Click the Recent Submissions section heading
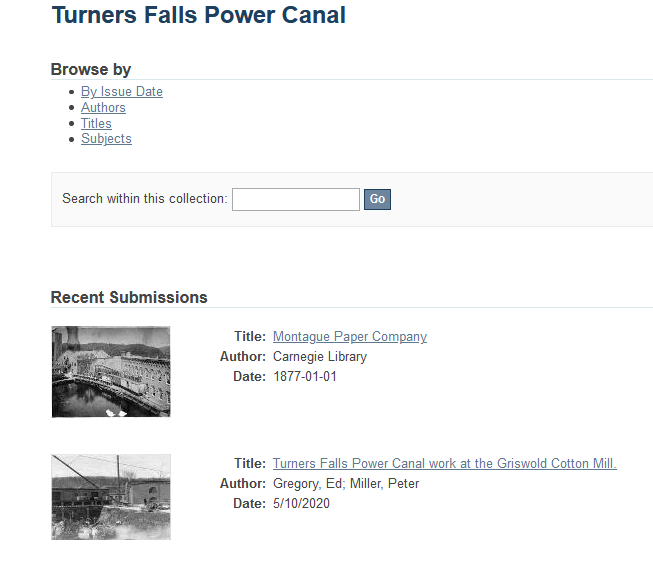Image resolution: width=653 pixels, height=561 pixels. (129, 297)
